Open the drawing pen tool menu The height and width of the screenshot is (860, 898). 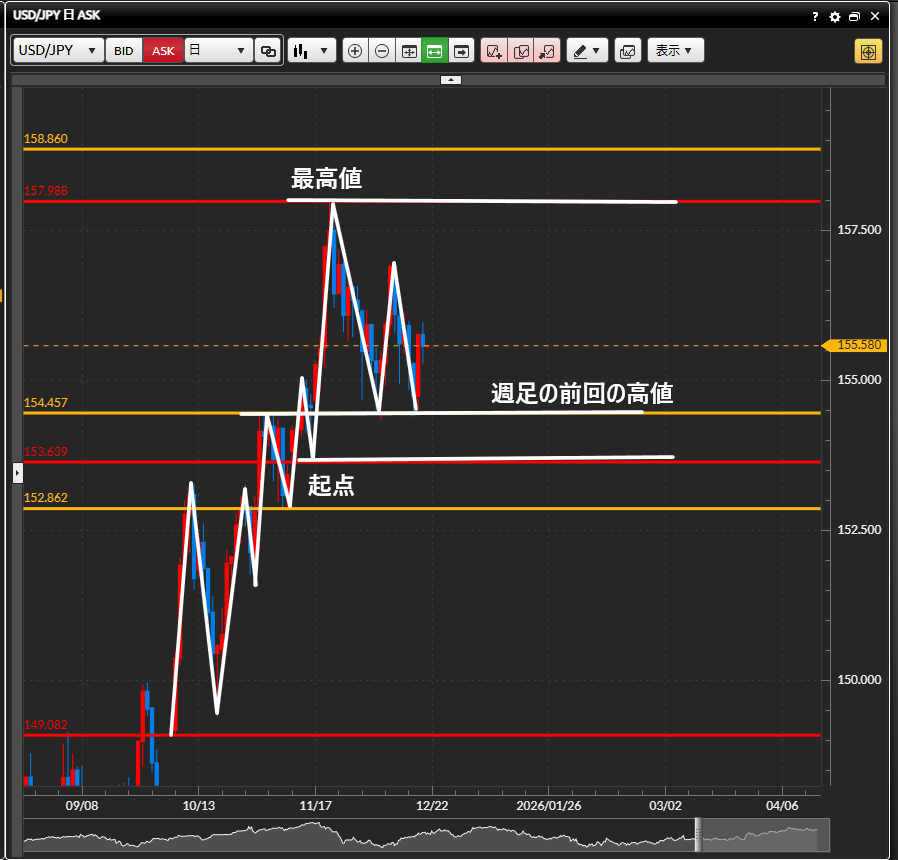tap(588, 50)
